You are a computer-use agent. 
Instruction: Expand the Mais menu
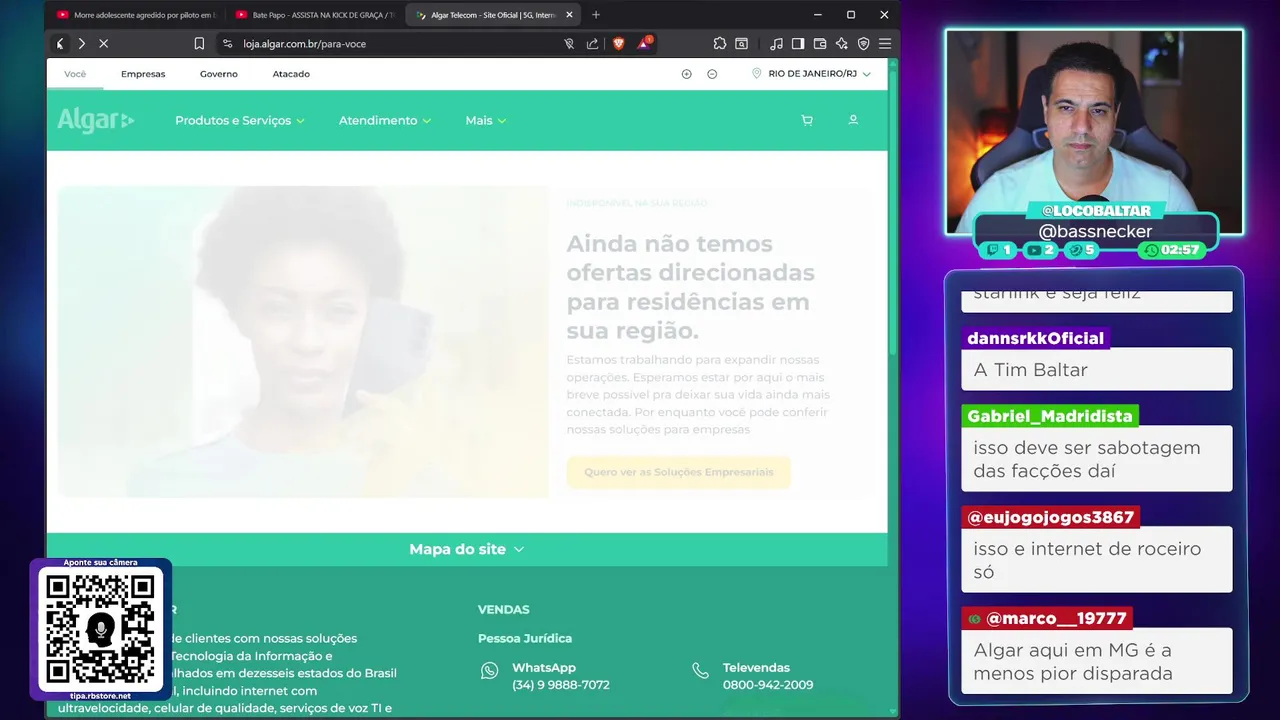pos(486,120)
